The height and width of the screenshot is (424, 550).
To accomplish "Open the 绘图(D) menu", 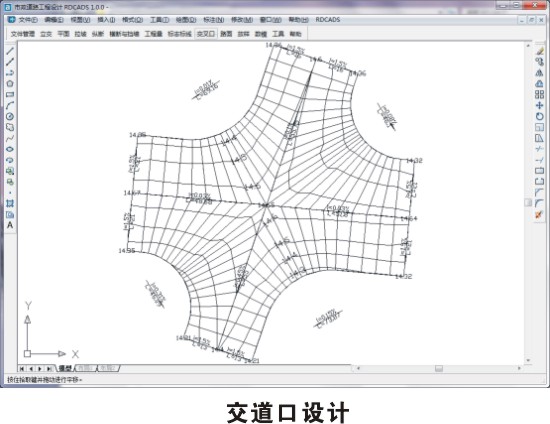I will [186, 20].
